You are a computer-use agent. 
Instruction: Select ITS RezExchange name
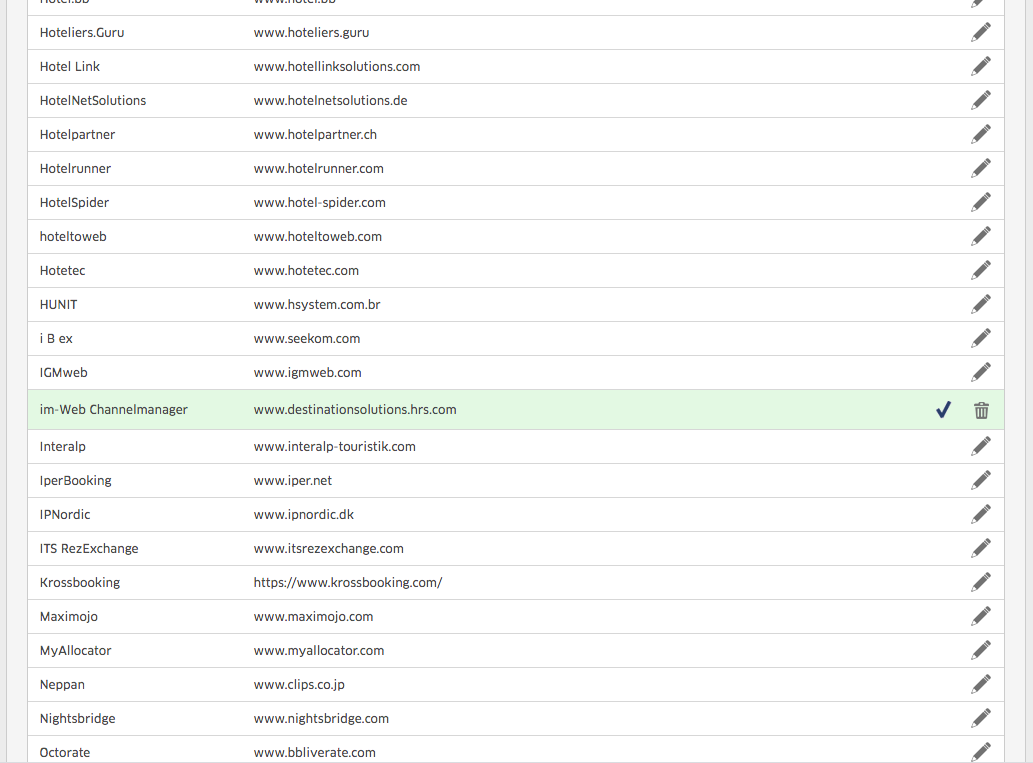(x=89, y=549)
